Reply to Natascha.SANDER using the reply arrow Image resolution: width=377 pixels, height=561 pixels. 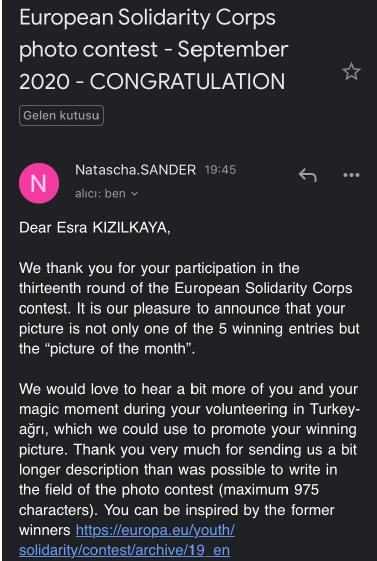(308, 175)
